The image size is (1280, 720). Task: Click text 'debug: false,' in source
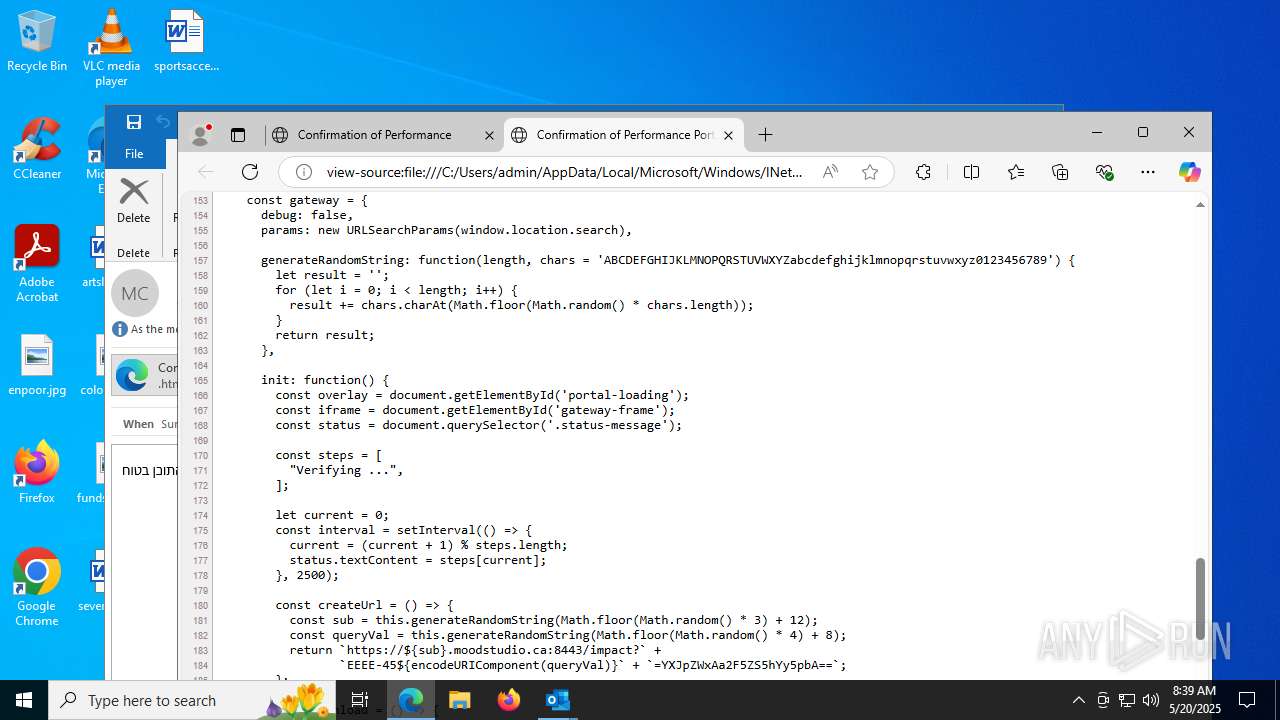tap(307, 215)
